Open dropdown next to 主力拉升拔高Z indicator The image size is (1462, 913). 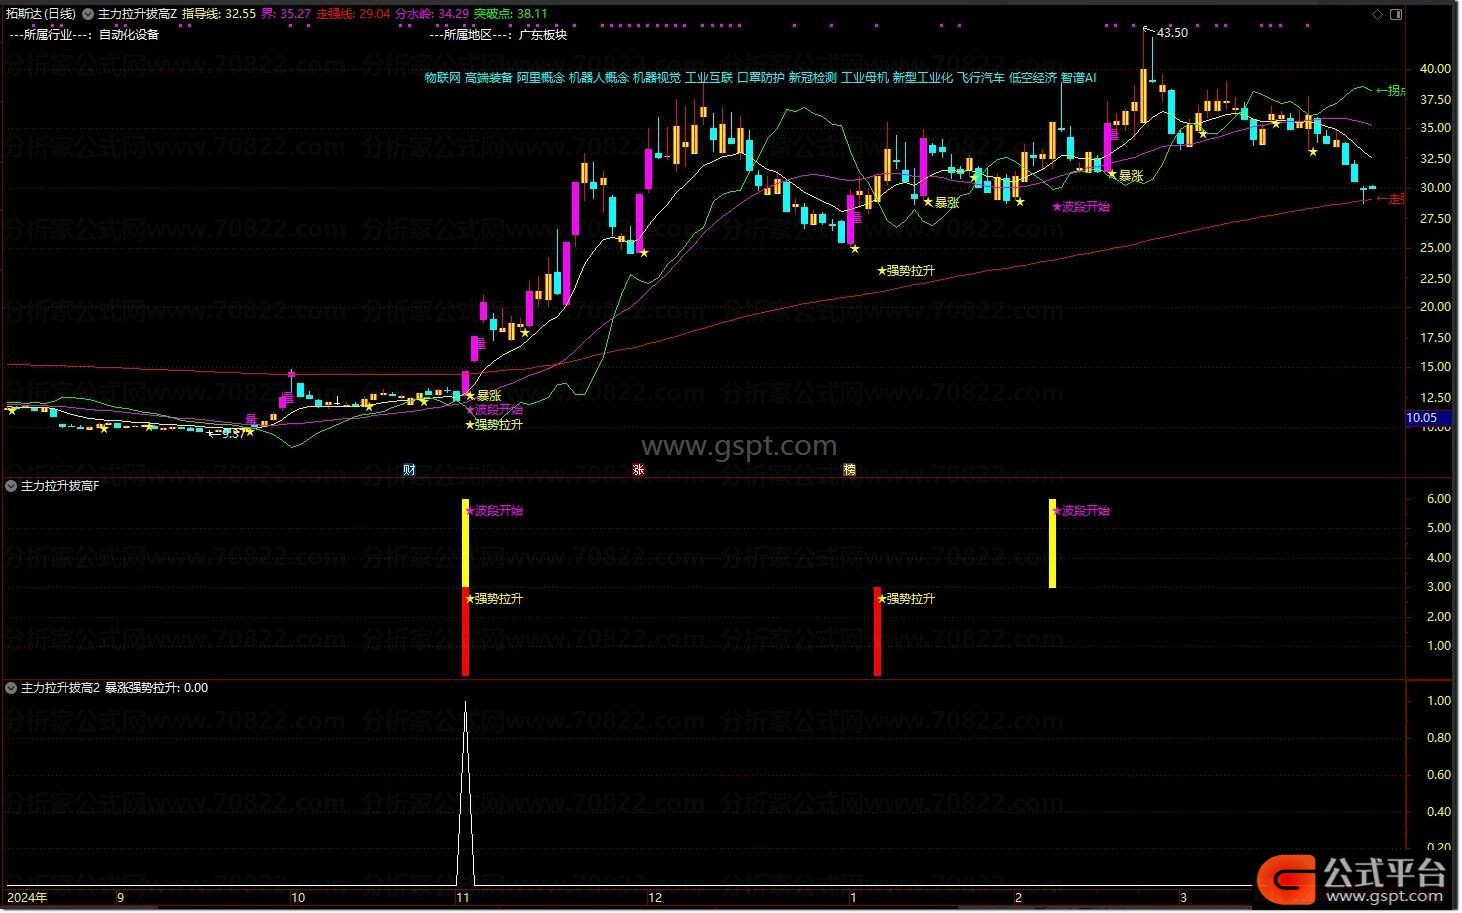coord(89,15)
